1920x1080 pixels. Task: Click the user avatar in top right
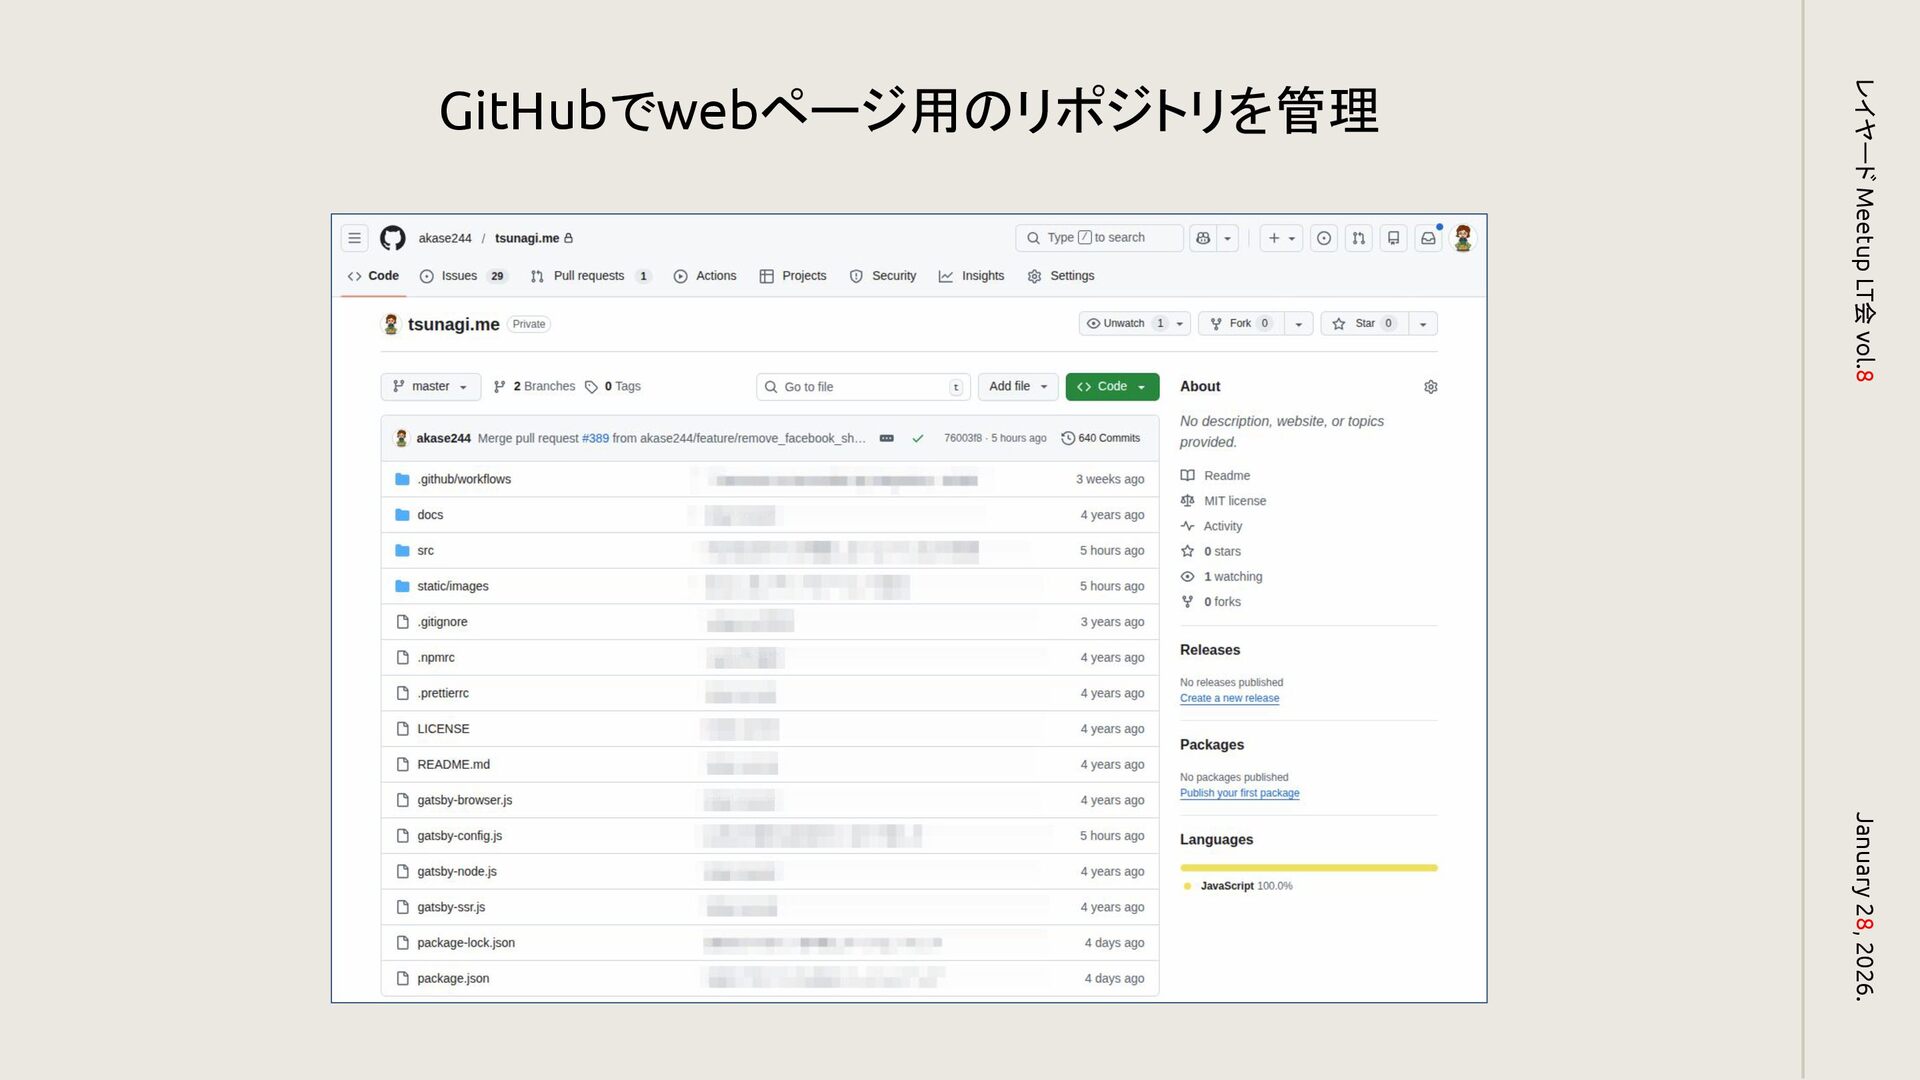1463,238
